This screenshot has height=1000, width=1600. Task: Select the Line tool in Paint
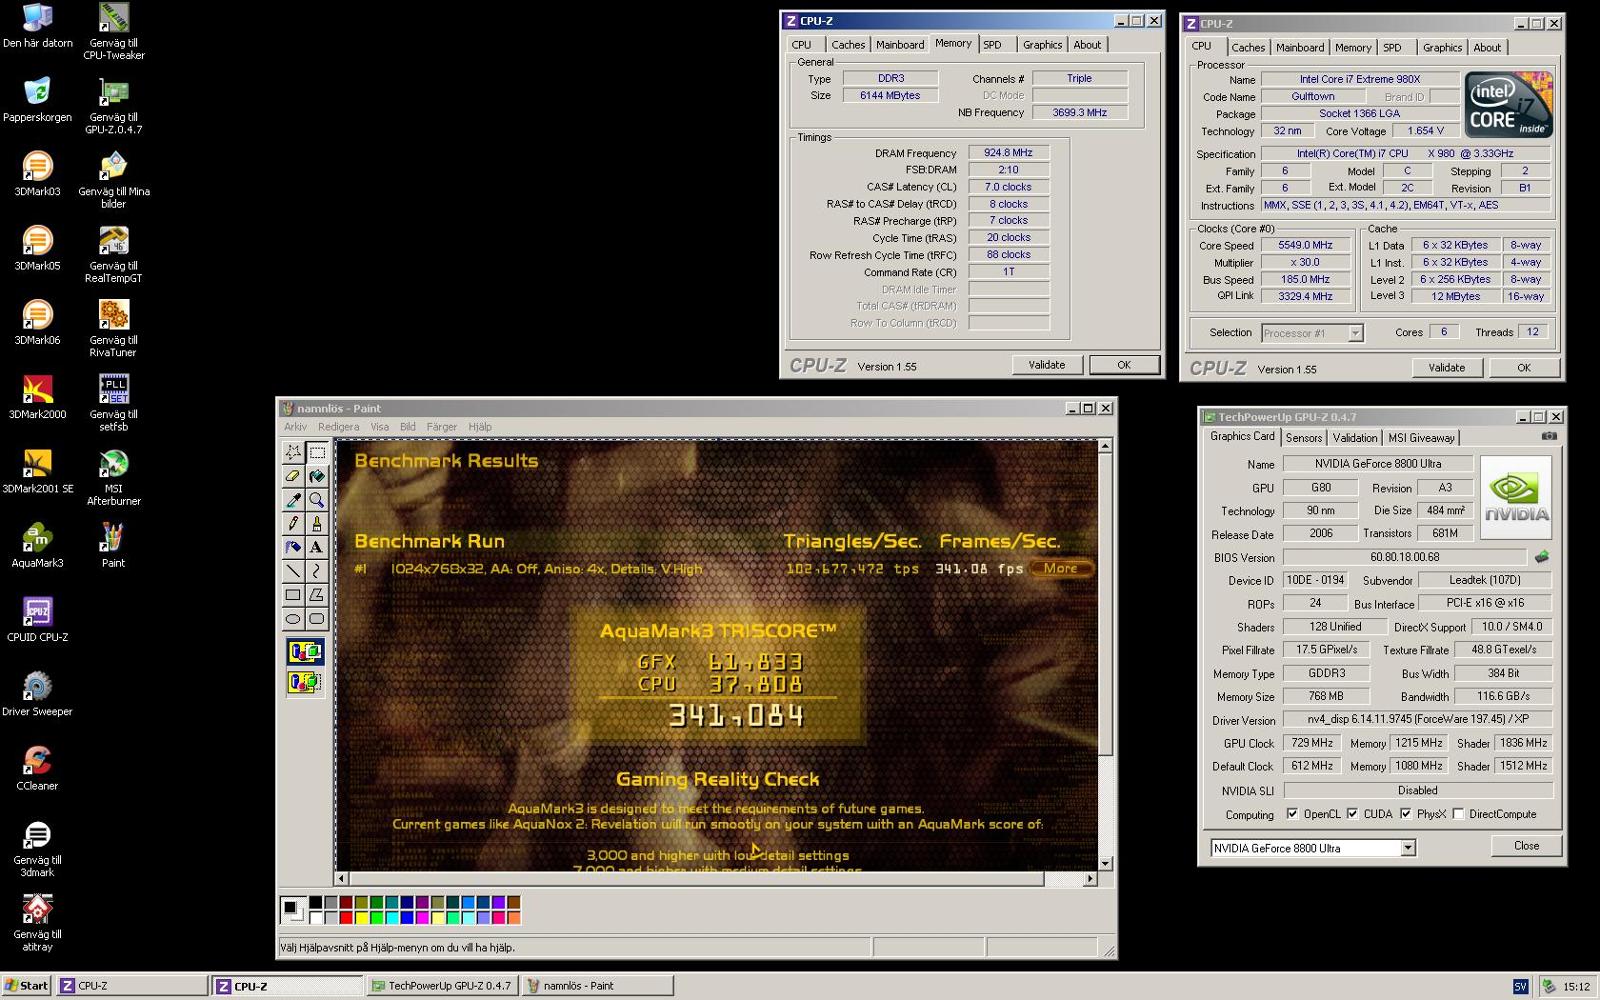[x=293, y=571]
